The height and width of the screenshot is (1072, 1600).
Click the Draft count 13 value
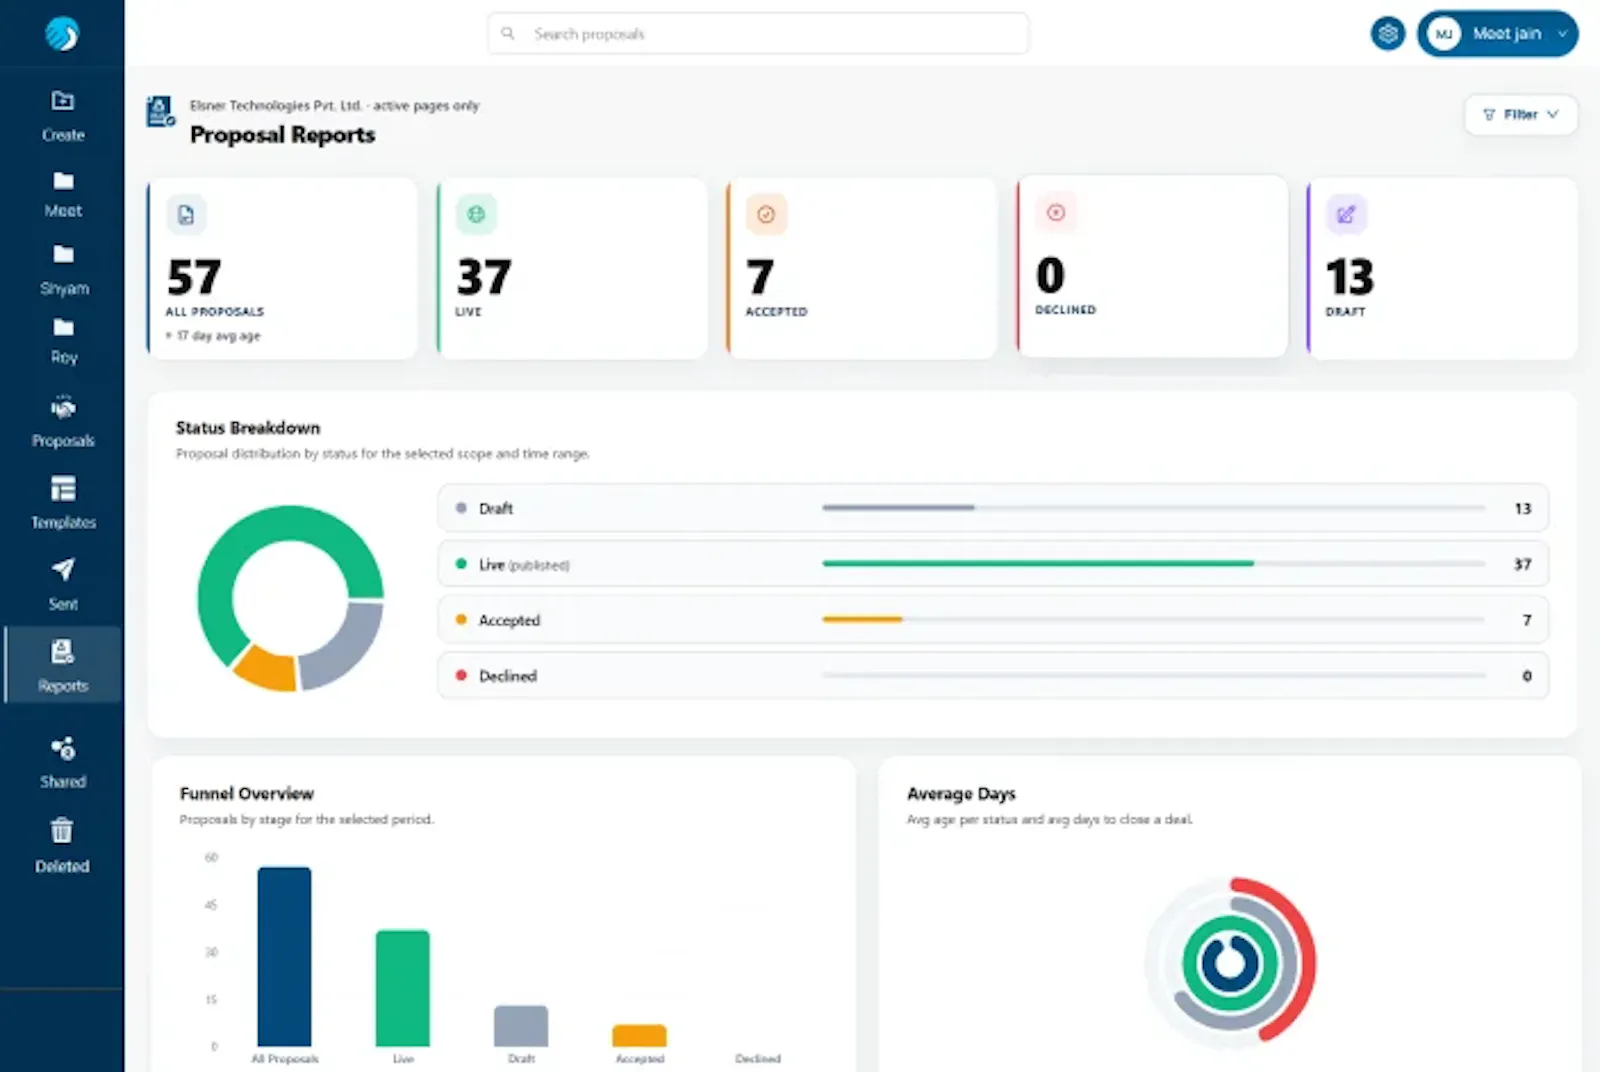click(x=1522, y=508)
